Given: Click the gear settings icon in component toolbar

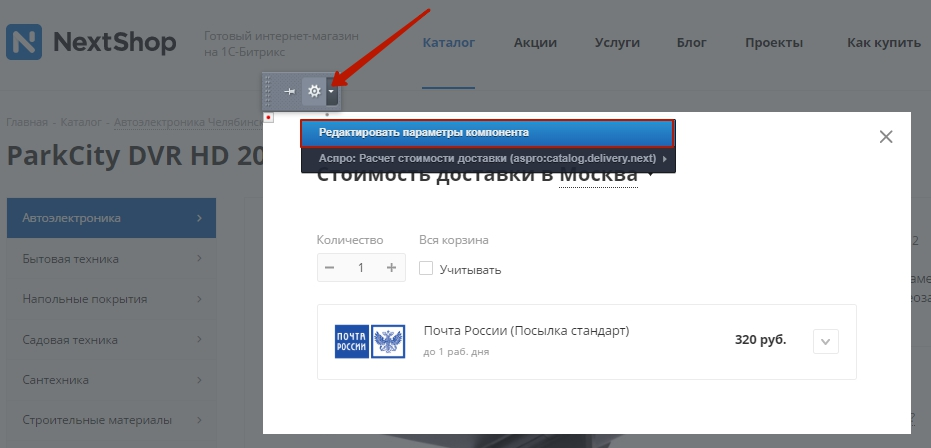Looking at the screenshot, I should (314, 91).
